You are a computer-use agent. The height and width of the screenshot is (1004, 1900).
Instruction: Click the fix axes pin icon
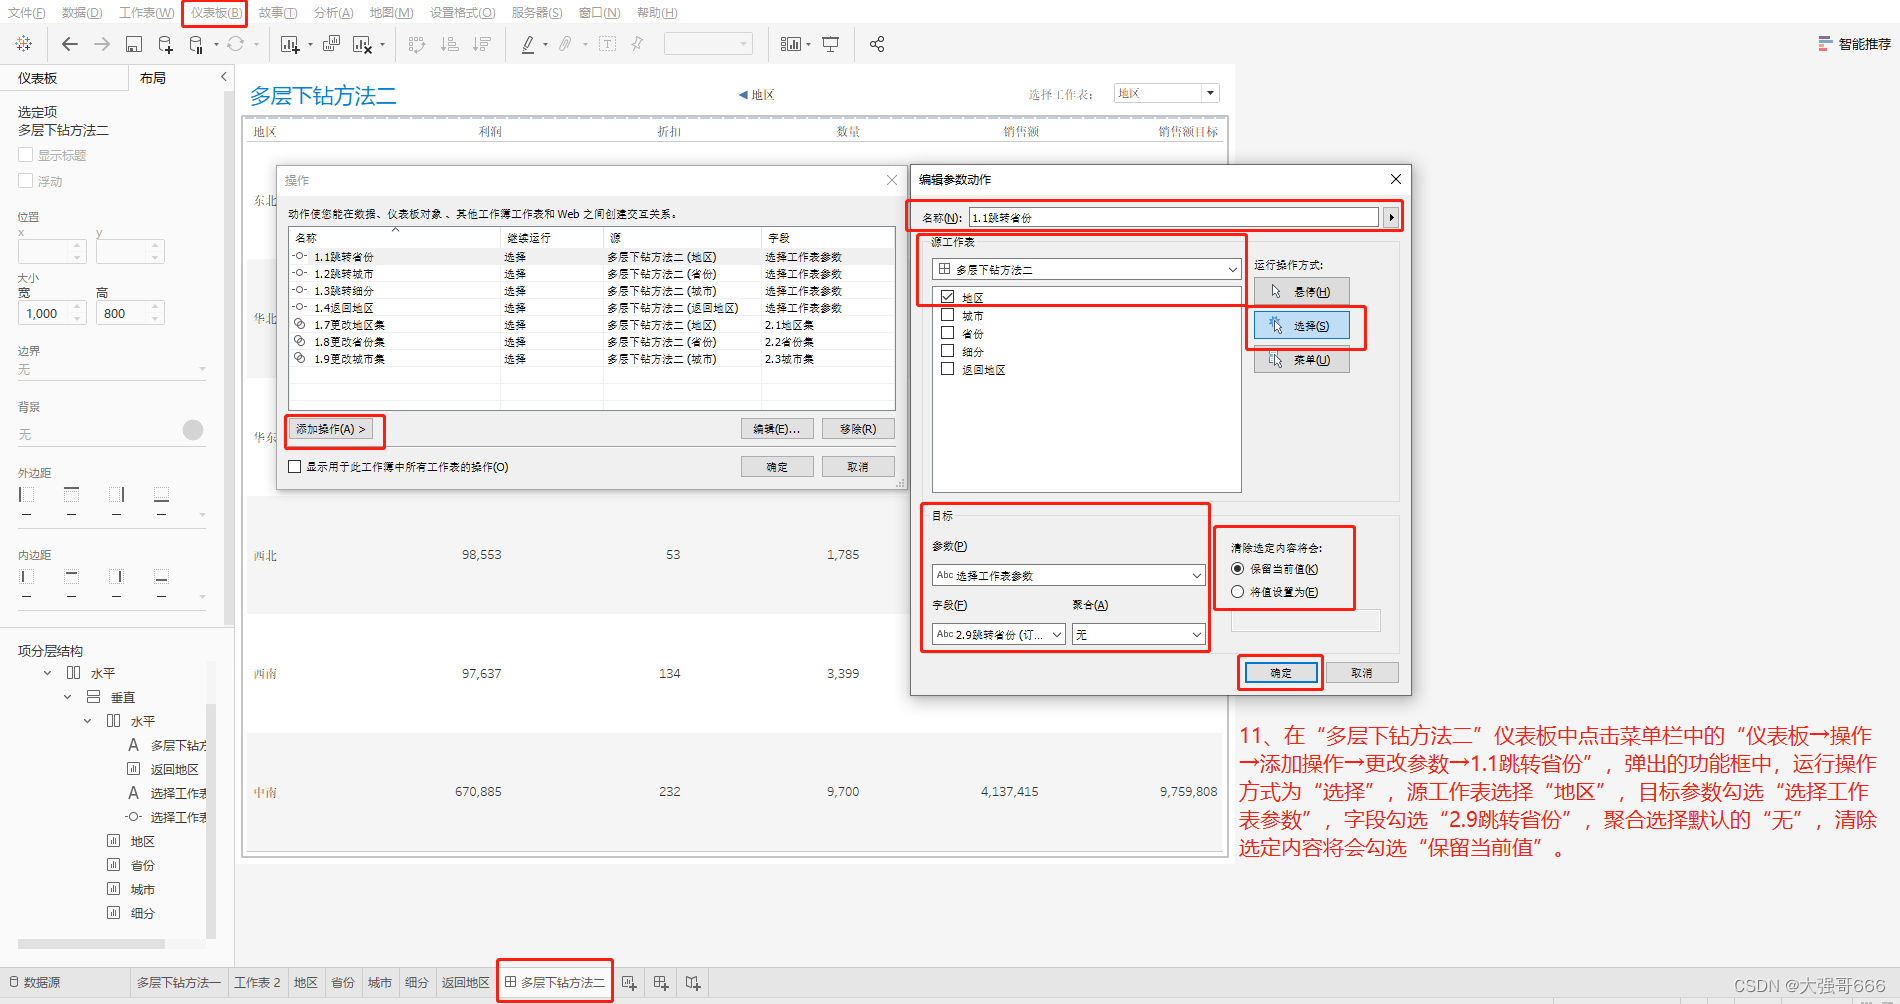[x=637, y=44]
